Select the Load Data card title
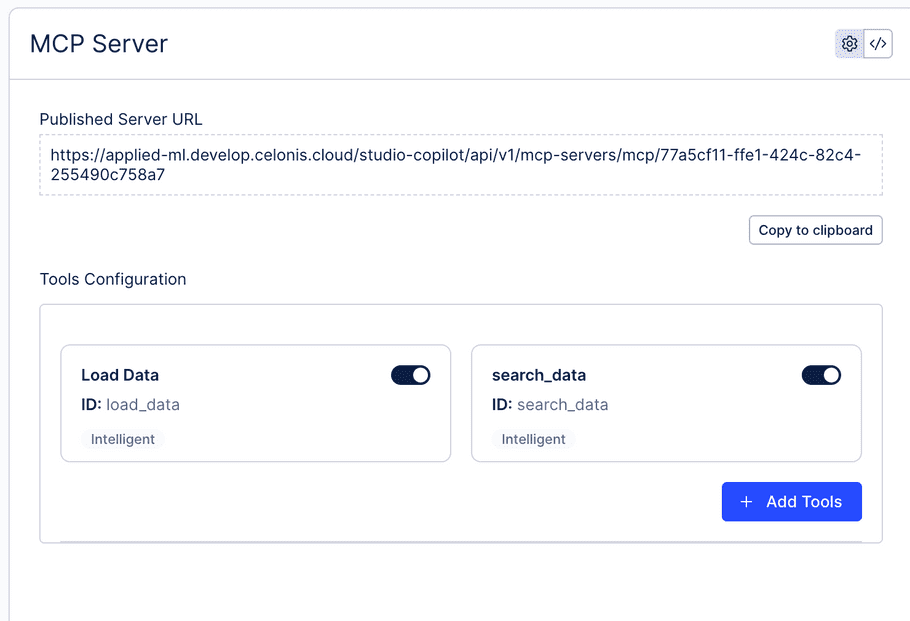Viewport: 910px width, 621px height. pos(120,376)
